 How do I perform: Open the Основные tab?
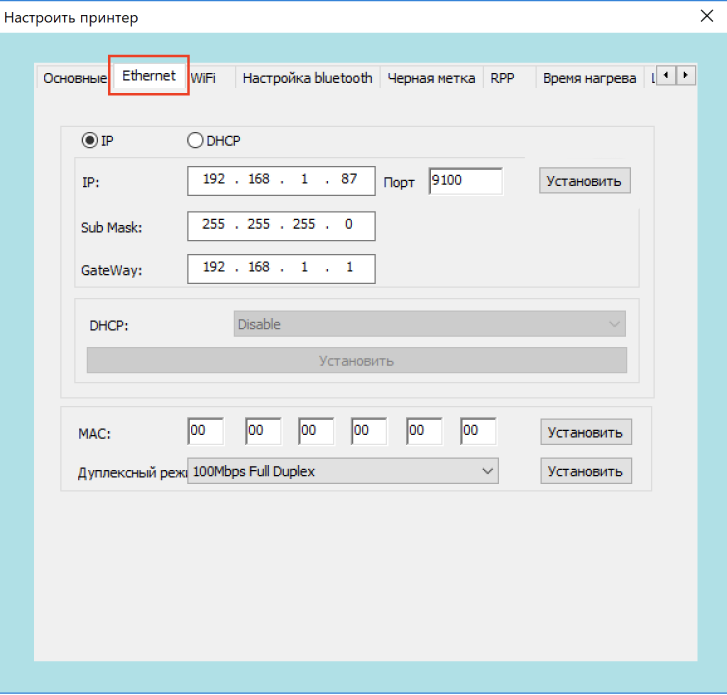pyautogui.click(x=74, y=79)
